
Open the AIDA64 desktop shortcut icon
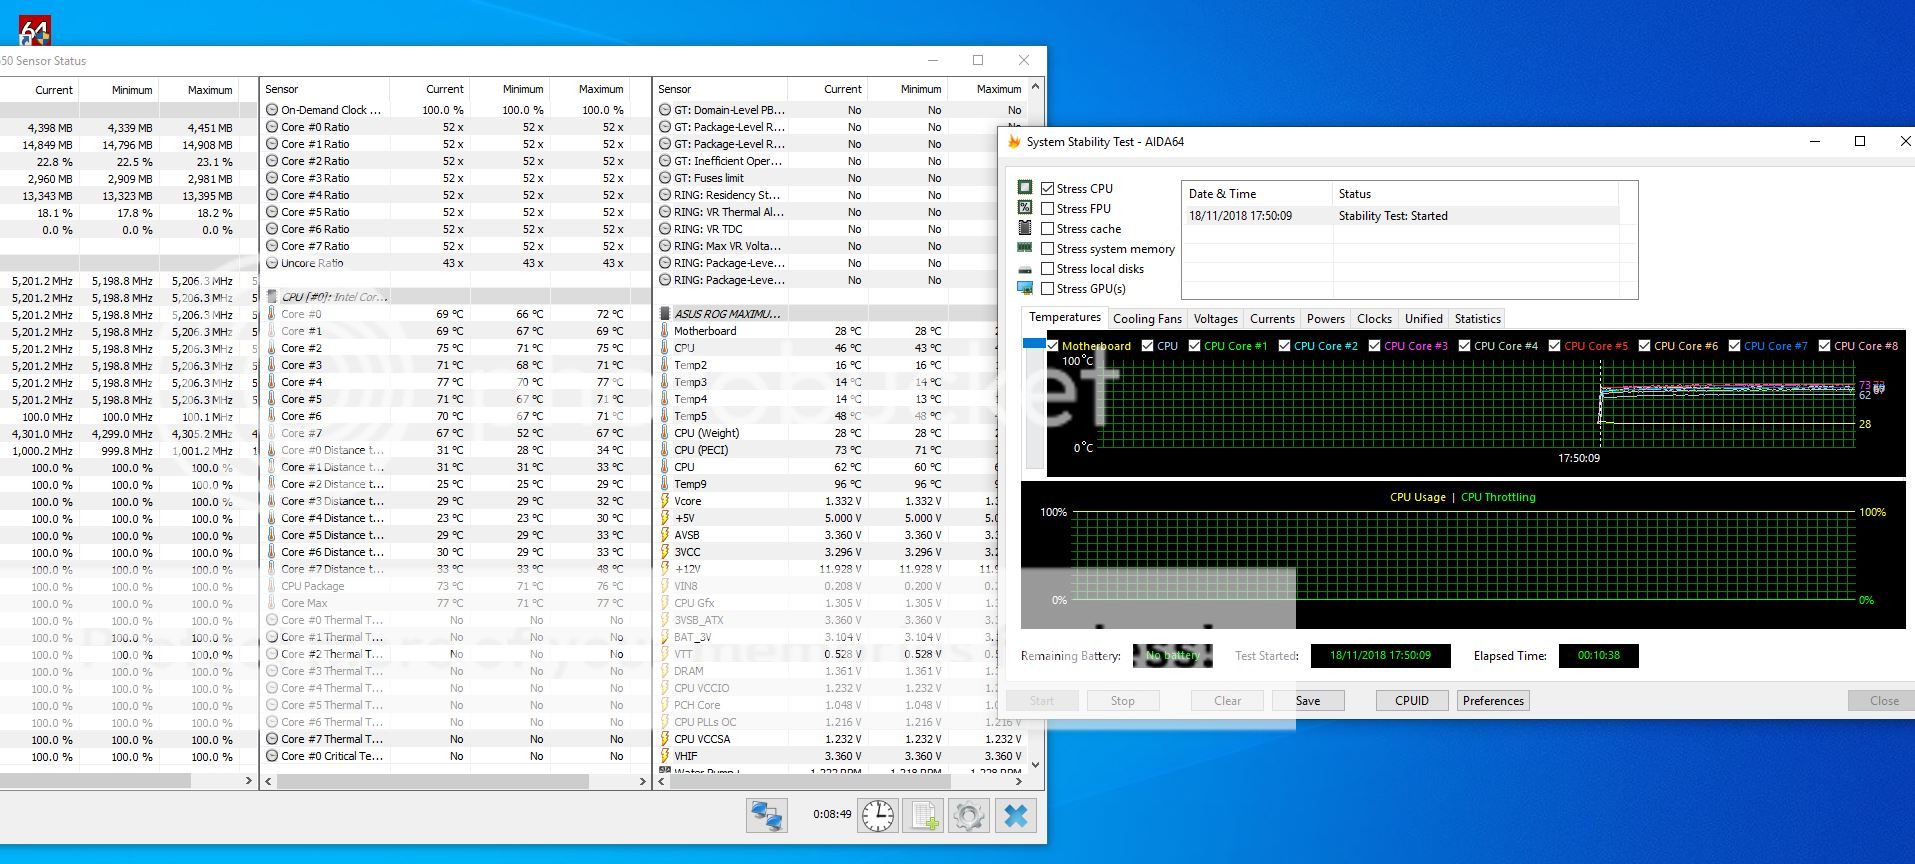click(x=35, y=33)
